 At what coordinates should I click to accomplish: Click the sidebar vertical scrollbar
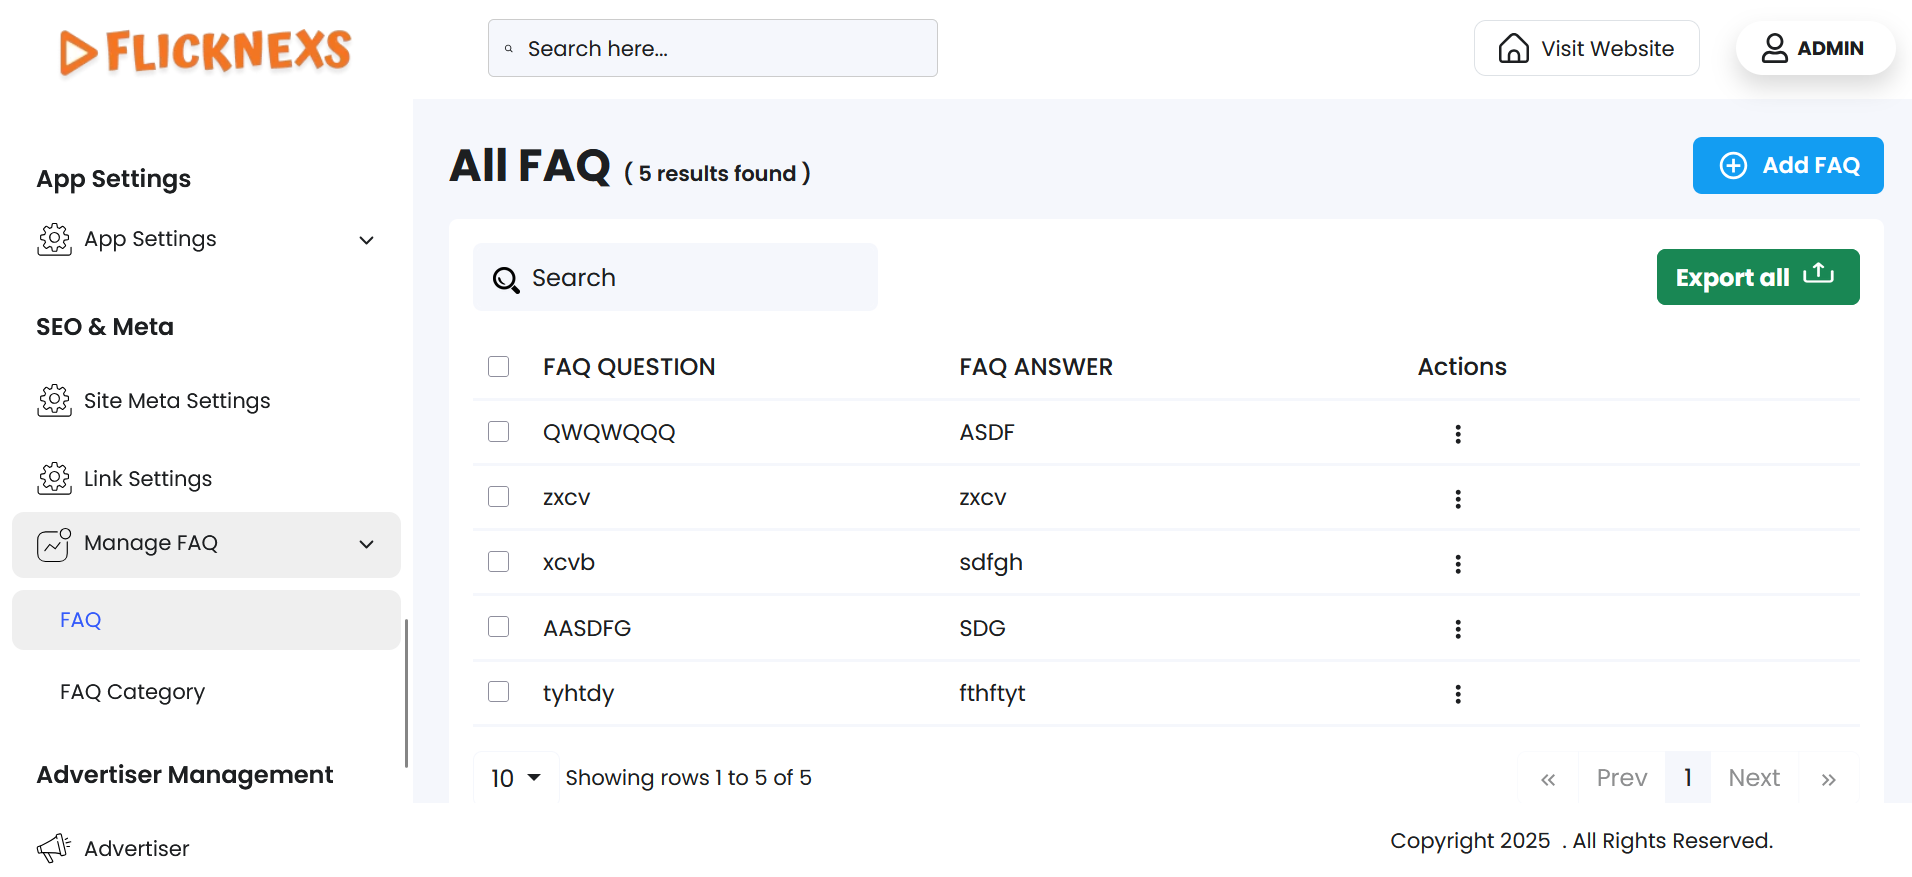coord(406,692)
